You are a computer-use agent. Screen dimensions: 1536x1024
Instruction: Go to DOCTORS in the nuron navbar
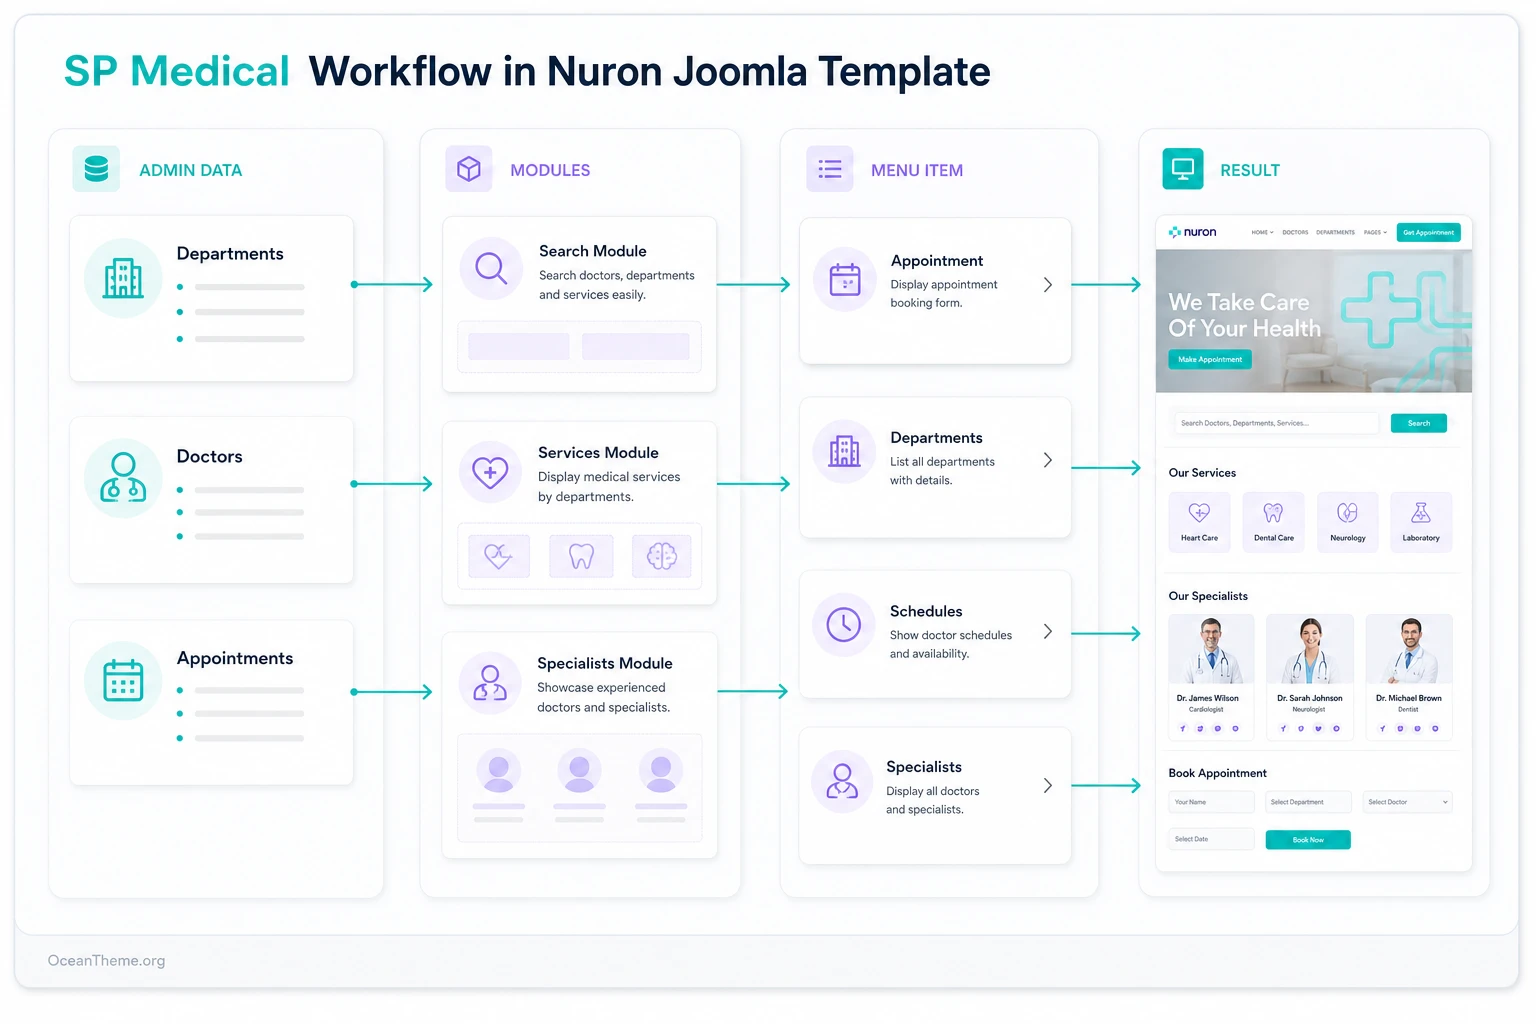1295,232
